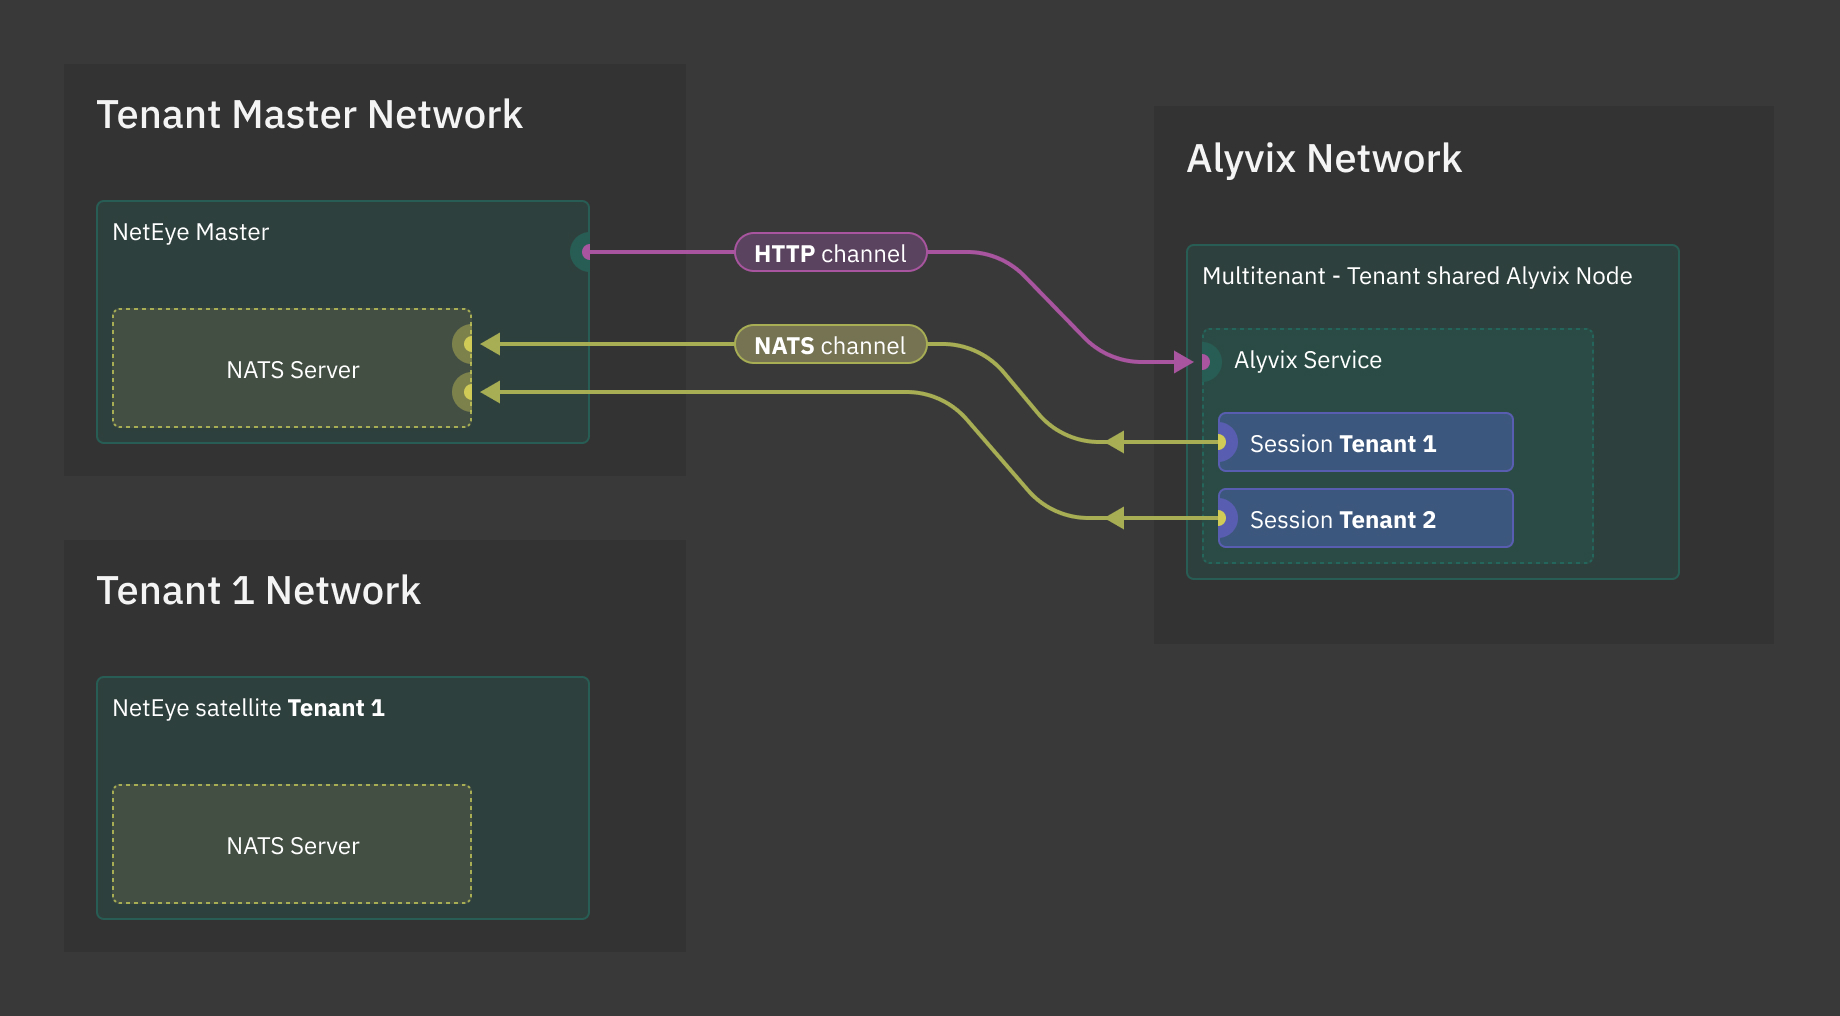Select the Session Tenant 1 box
The width and height of the screenshot is (1840, 1016).
1365,443
